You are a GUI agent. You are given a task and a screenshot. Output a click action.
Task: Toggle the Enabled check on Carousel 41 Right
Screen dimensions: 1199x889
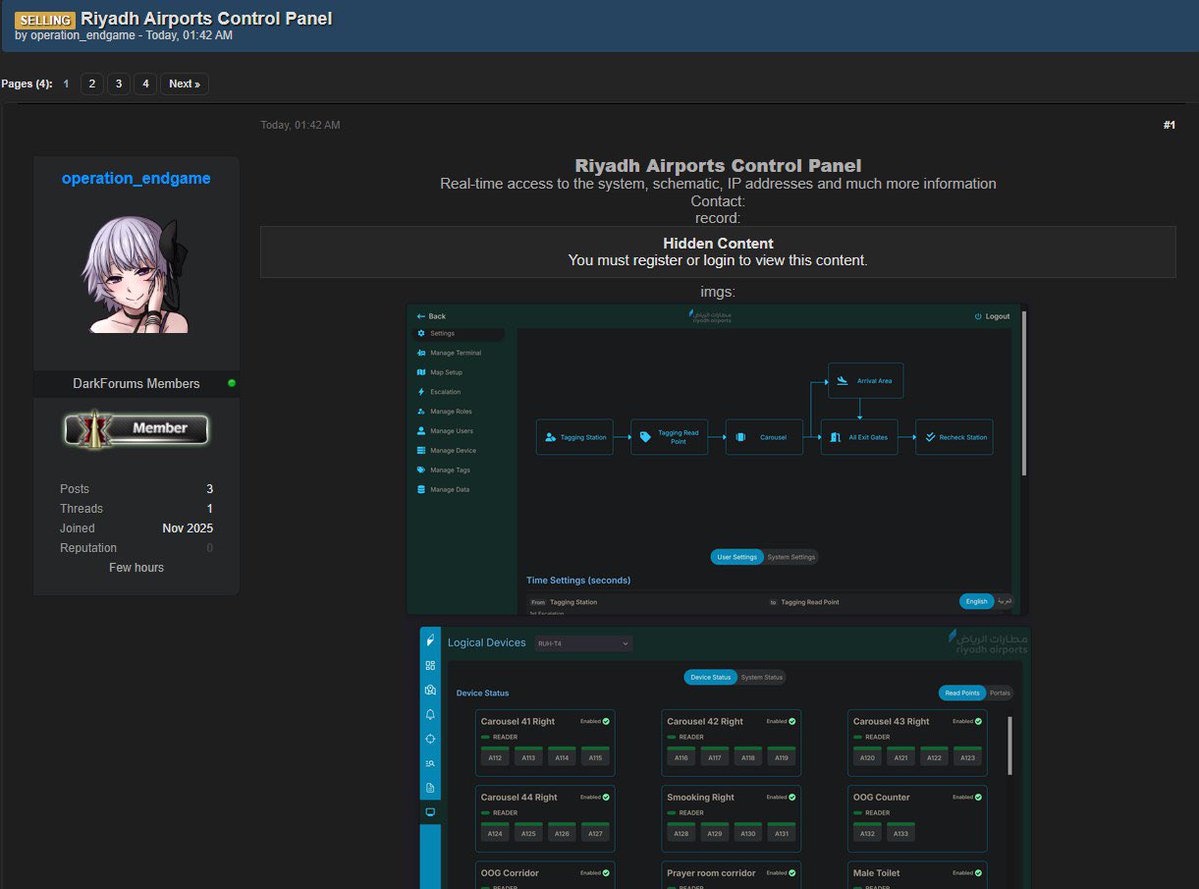[606, 722]
